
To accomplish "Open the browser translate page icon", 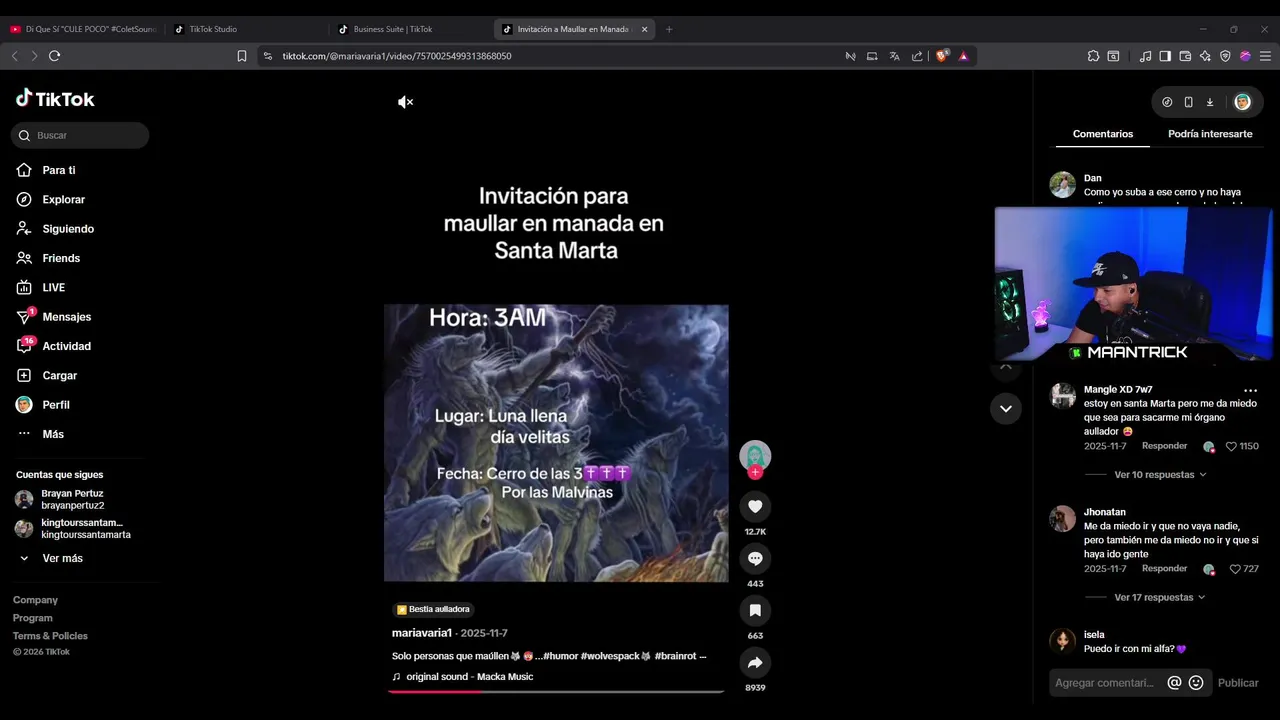I will (894, 56).
